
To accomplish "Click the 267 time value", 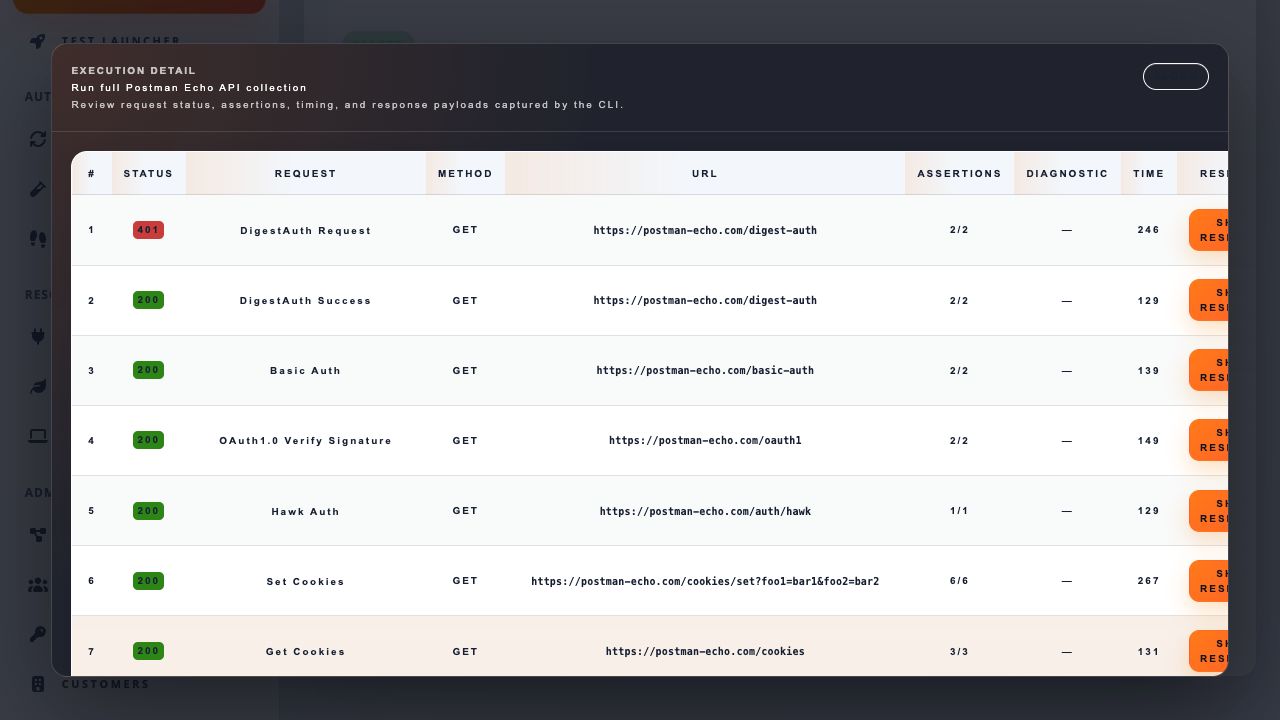I will click(1148, 581).
